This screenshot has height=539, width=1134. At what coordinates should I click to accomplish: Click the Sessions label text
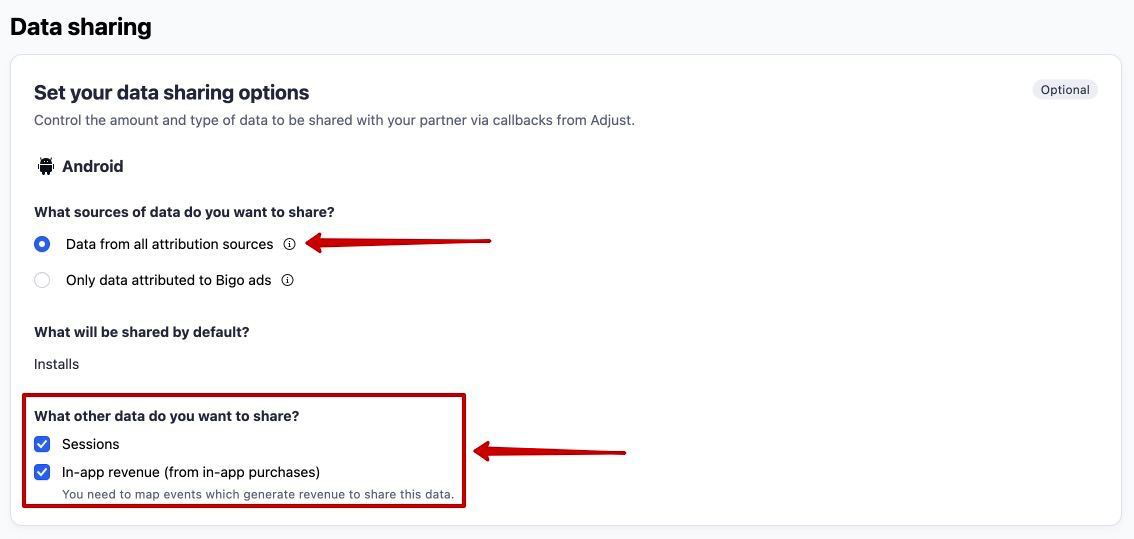point(90,443)
